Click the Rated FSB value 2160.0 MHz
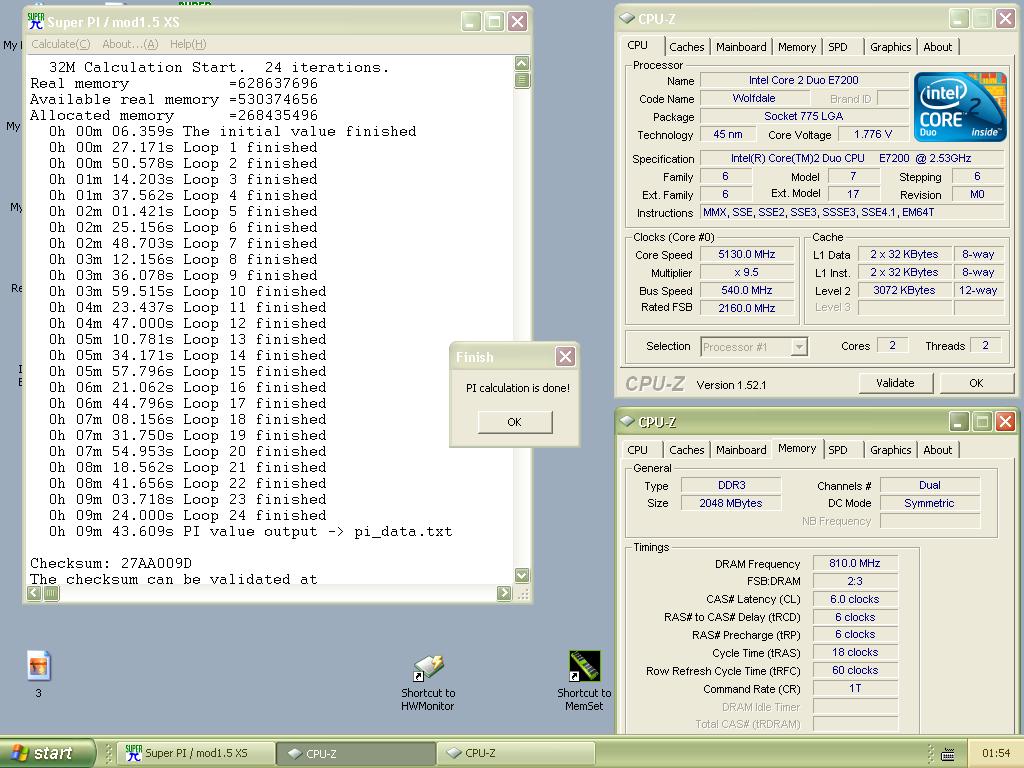Screen dimensions: 1024x768 tap(746, 308)
